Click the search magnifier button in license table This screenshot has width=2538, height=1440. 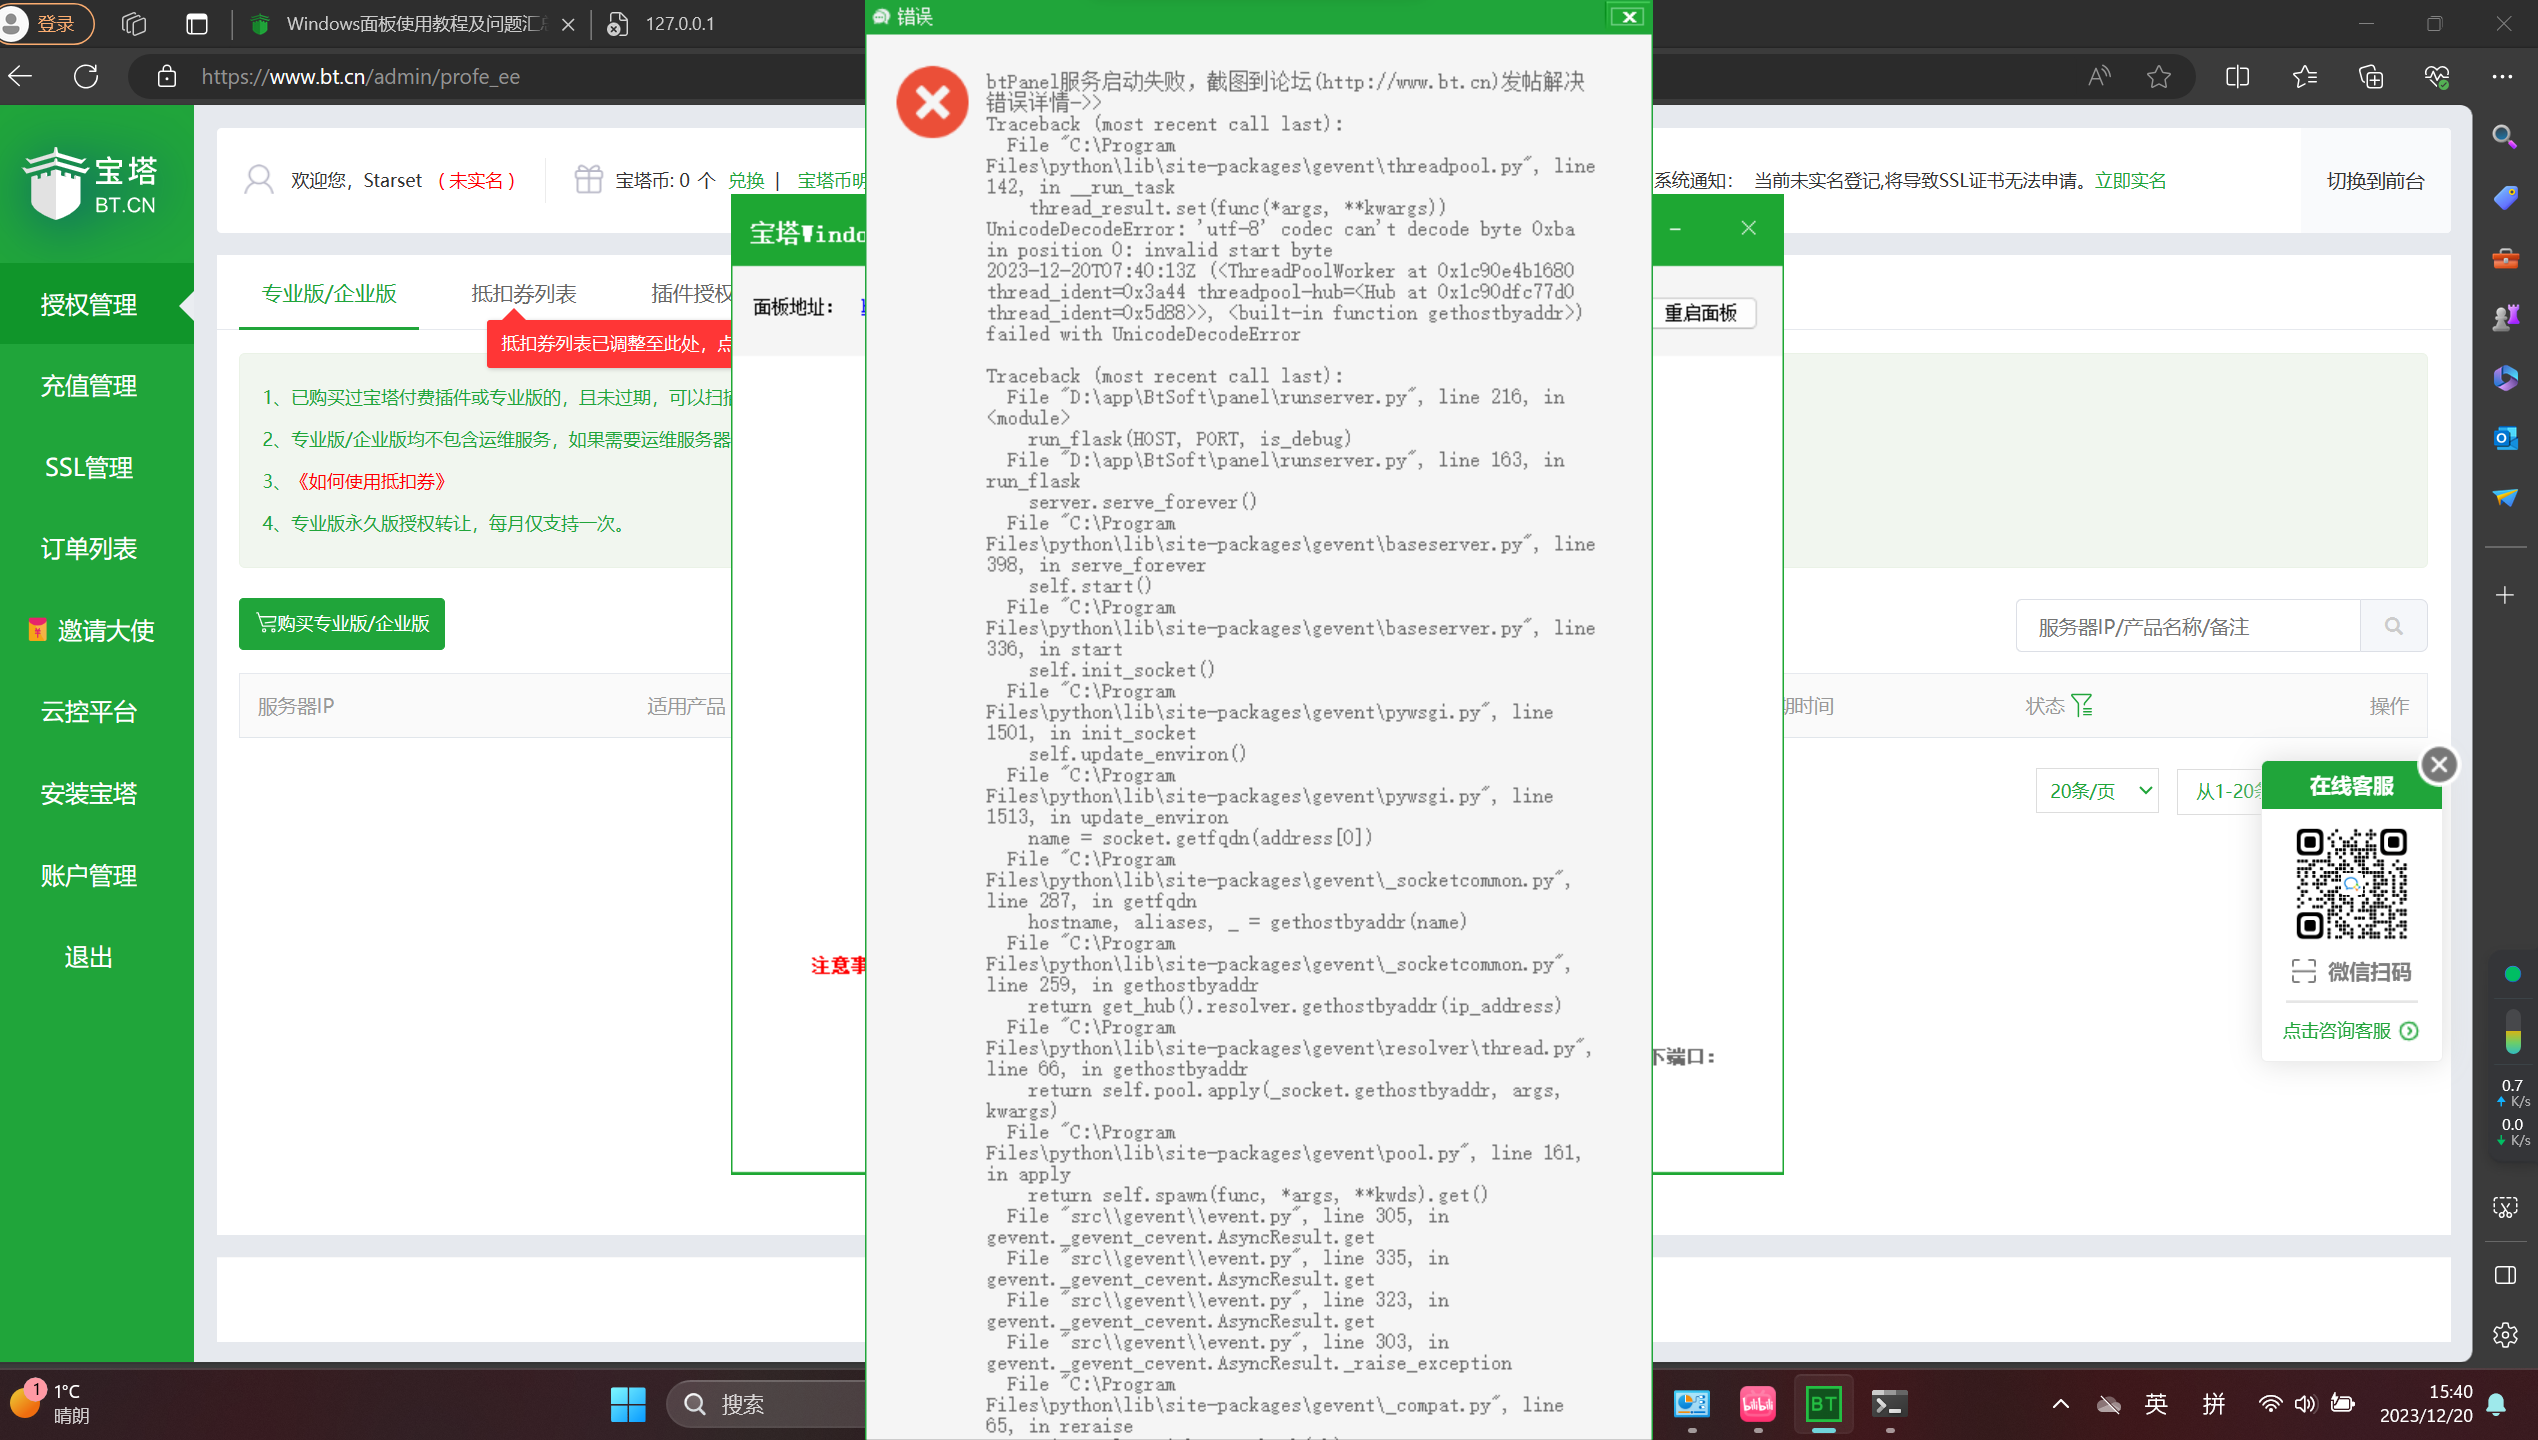pos(2394,626)
